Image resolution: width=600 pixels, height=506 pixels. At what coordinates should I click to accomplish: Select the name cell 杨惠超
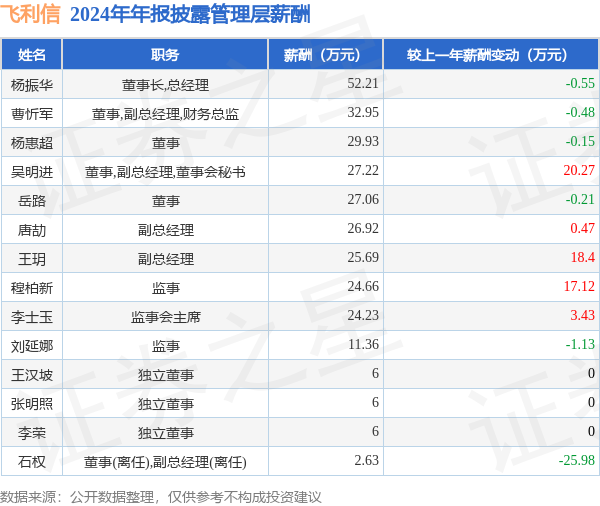click(x=32, y=143)
